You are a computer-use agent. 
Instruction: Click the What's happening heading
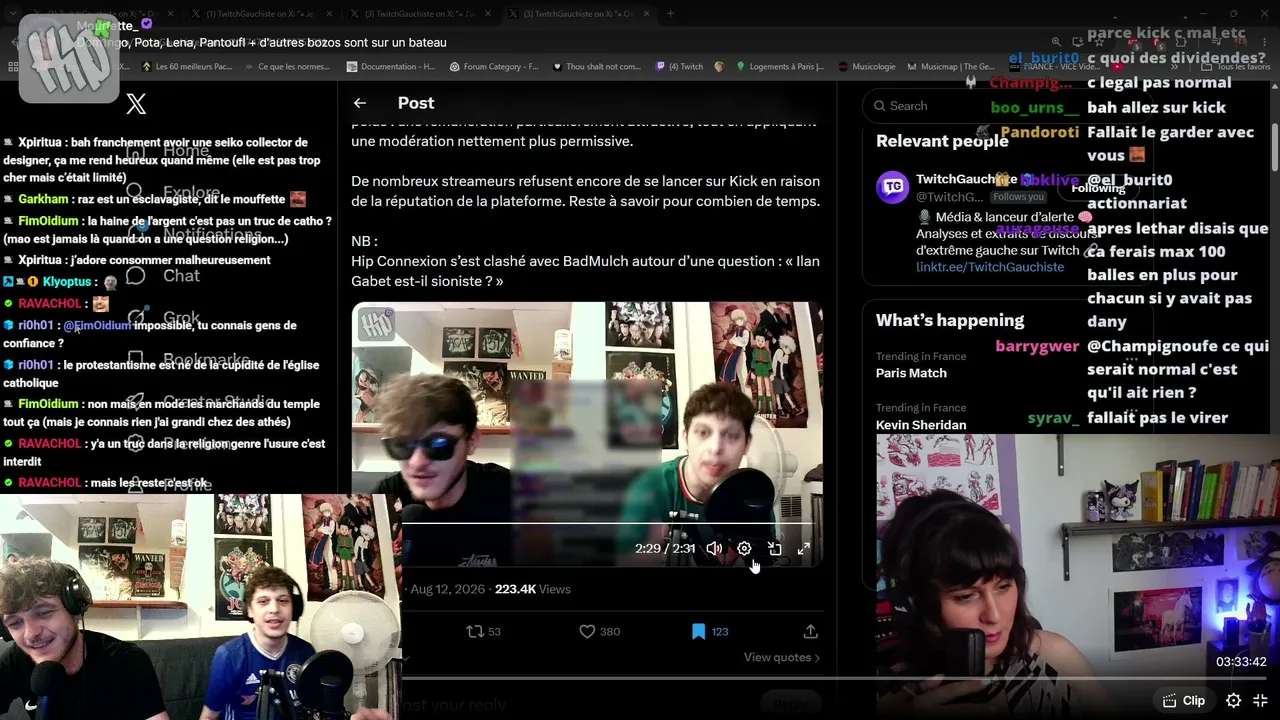950,320
